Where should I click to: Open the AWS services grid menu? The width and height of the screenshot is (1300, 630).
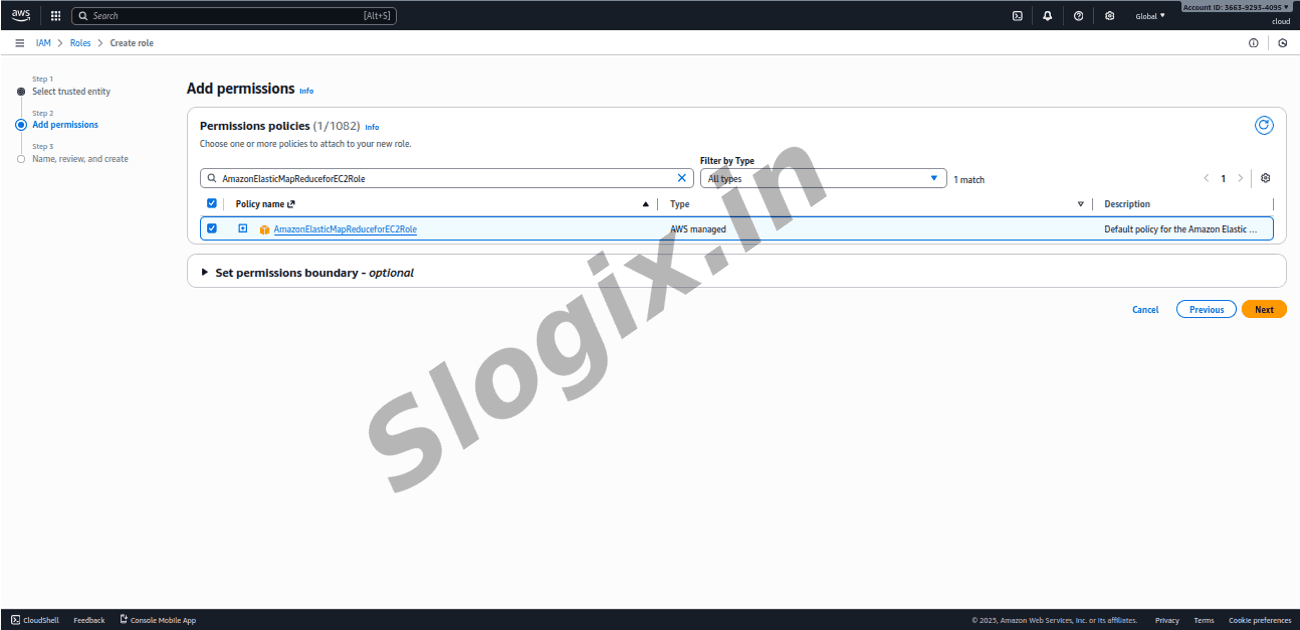tap(55, 16)
